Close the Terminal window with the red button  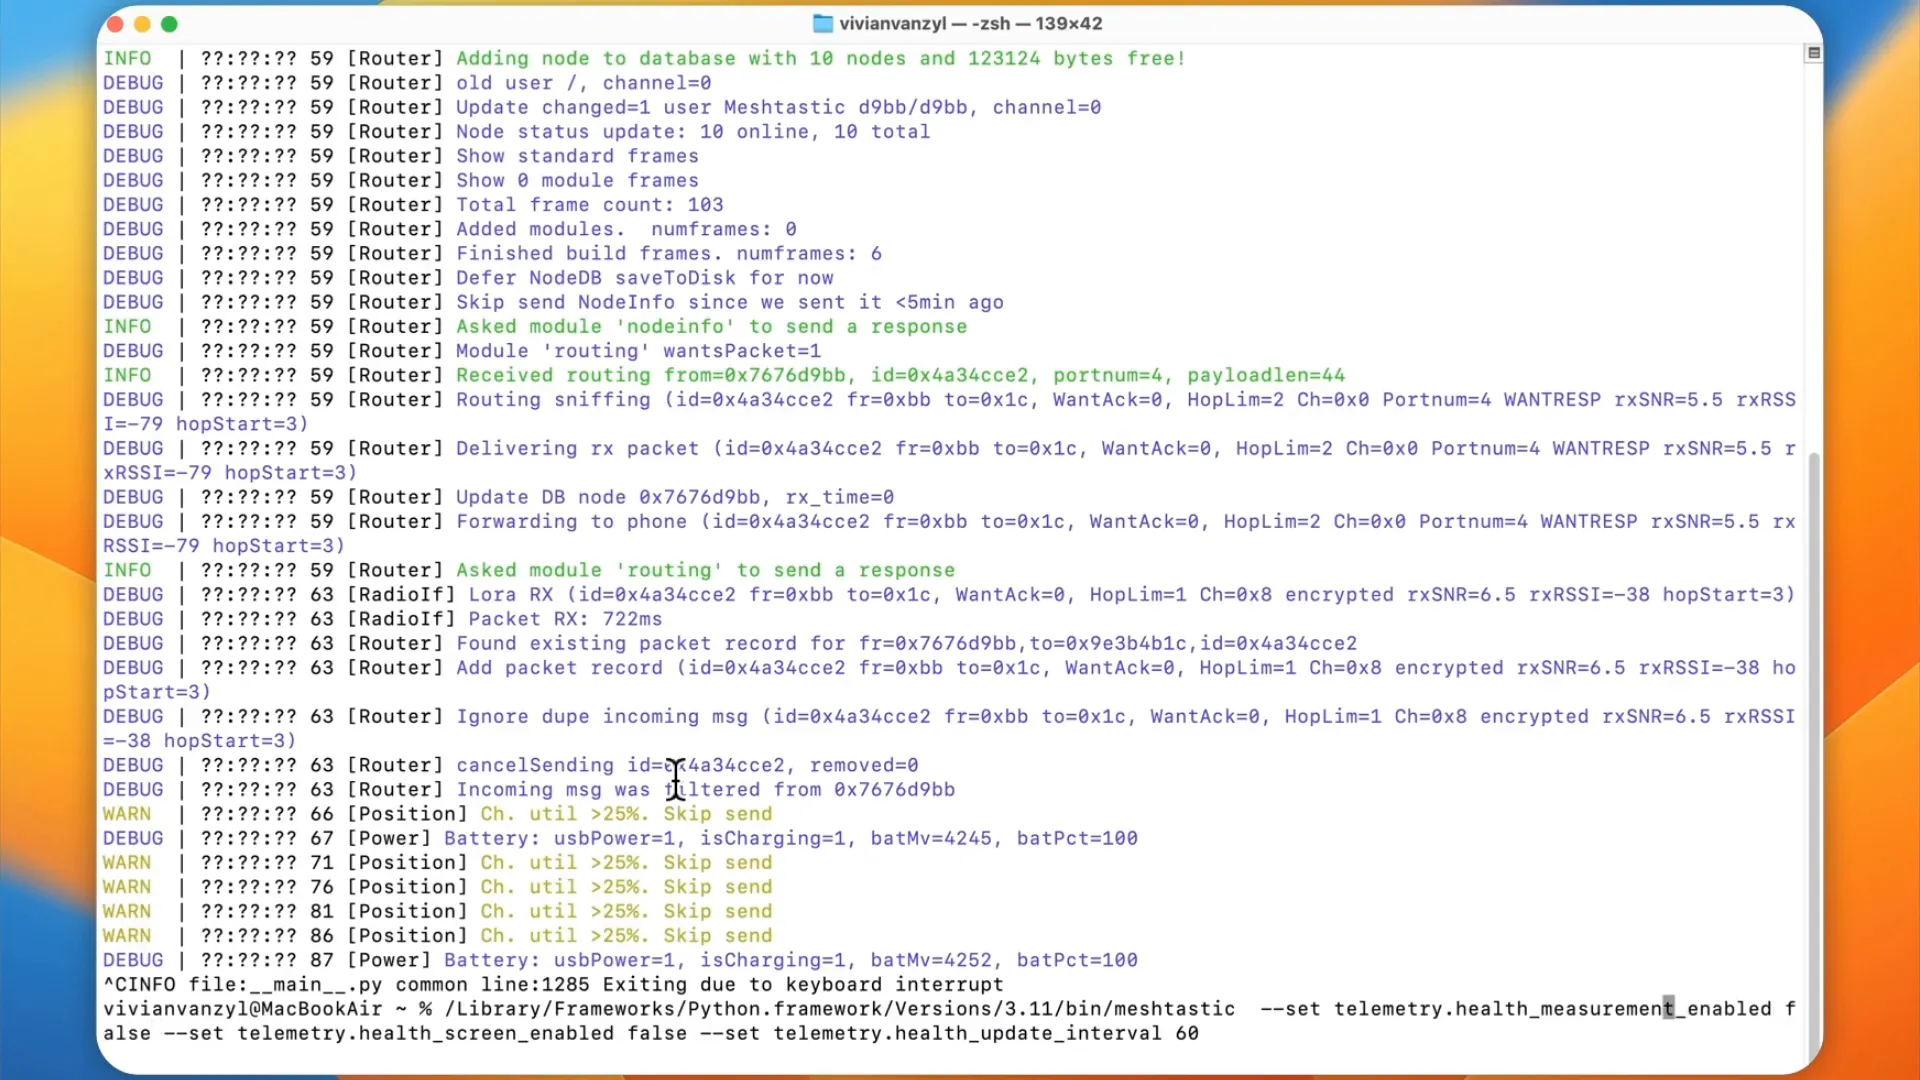[115, 24]
